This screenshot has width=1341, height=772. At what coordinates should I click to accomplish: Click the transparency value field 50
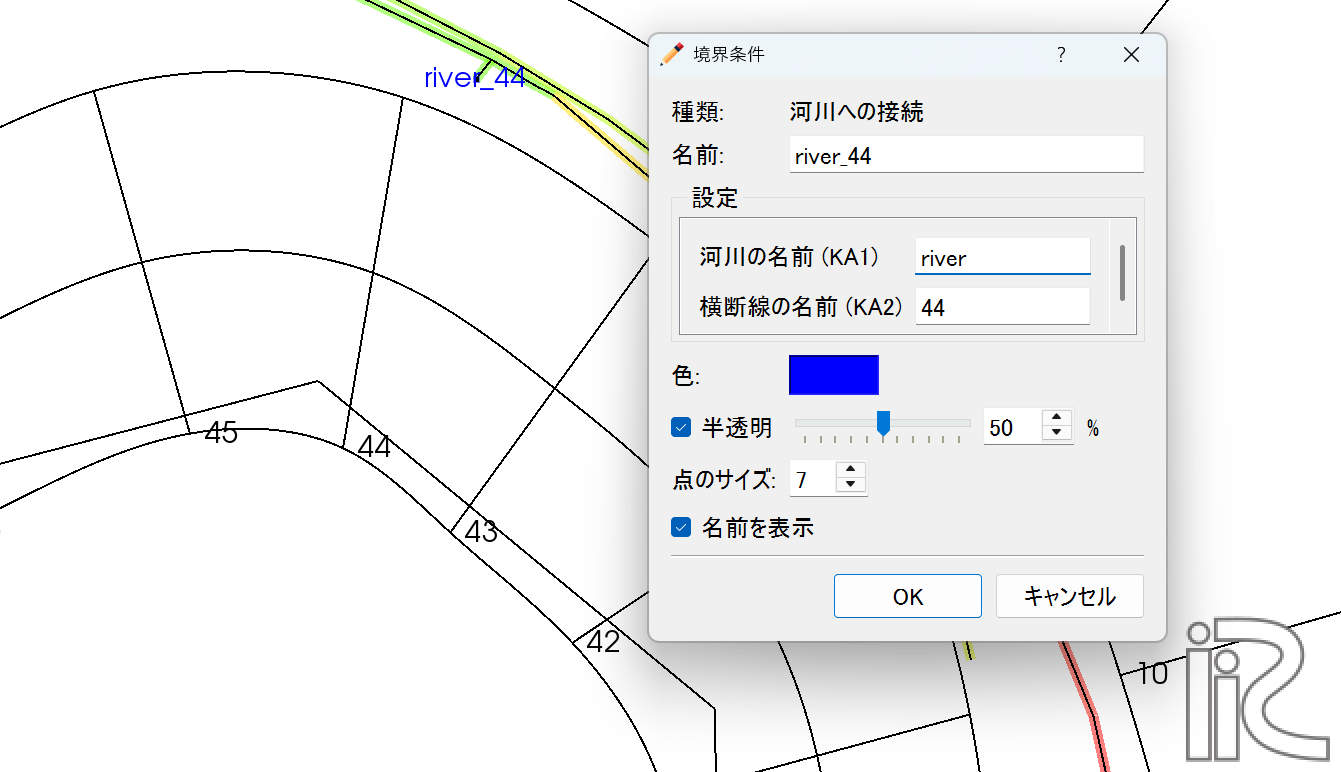[x=1012, y=428]
